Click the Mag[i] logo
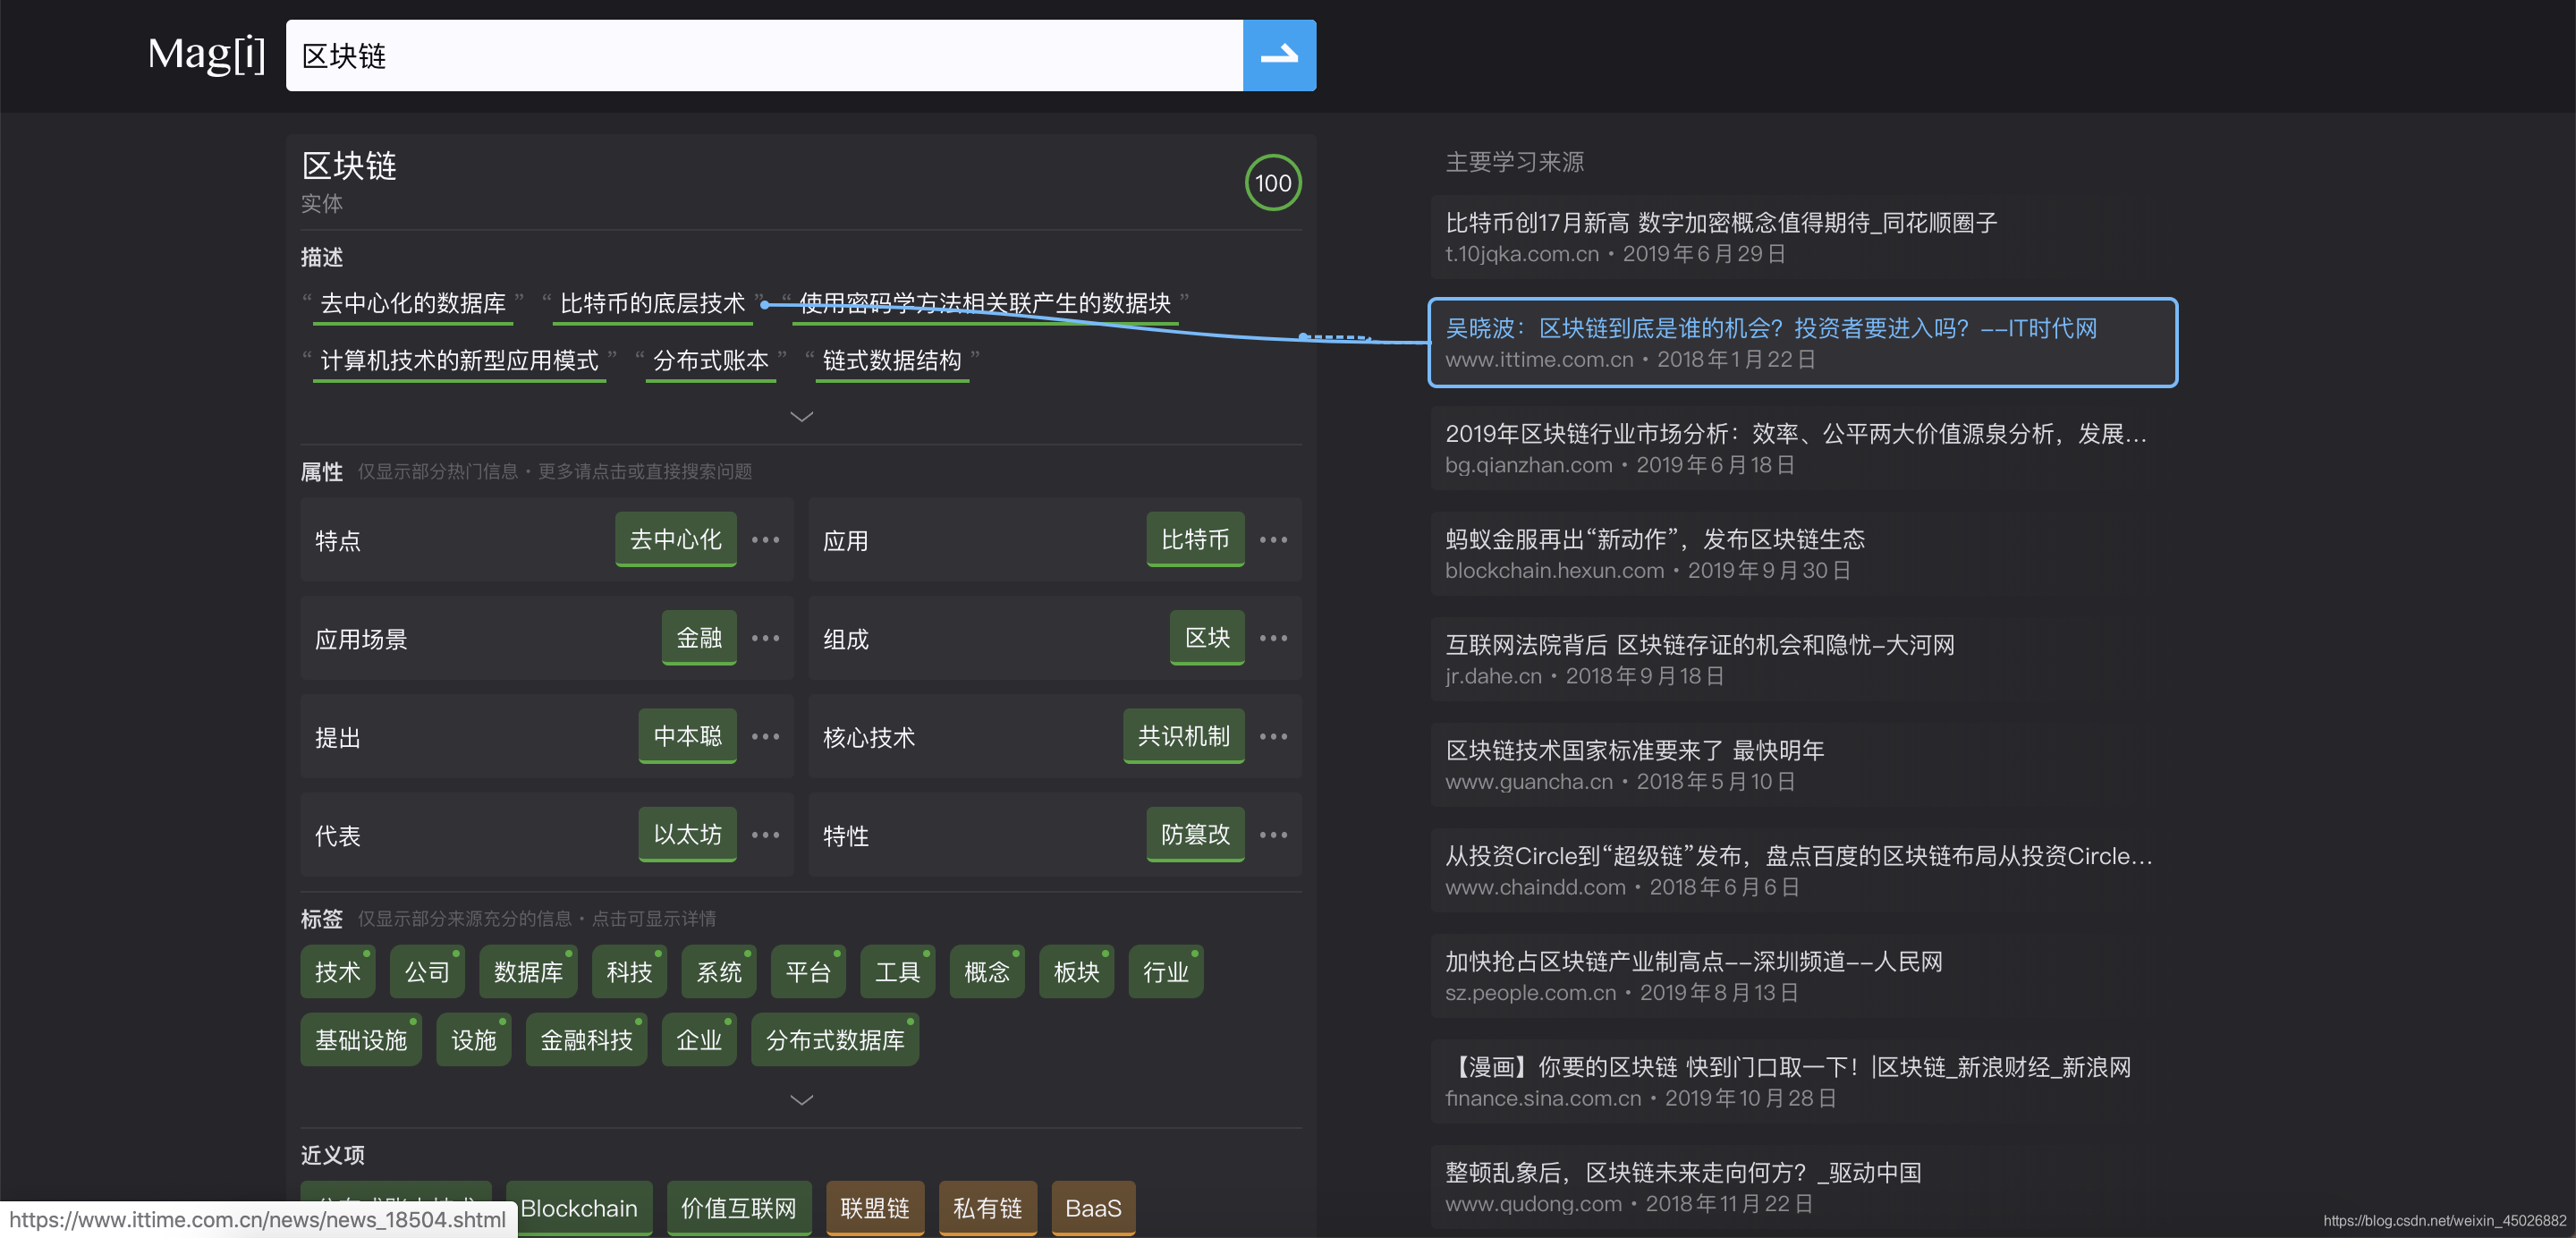Image resolution: width=2576 pixels, height=1238 pixels. [x=206, y=54]
